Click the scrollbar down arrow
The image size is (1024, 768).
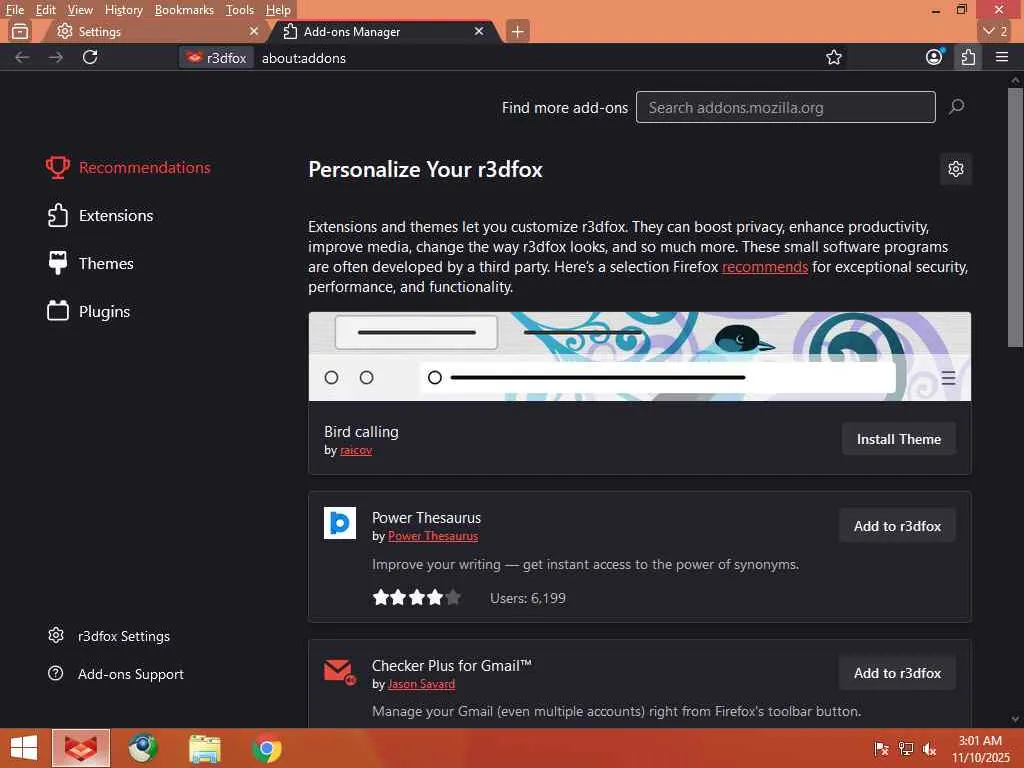pos(1016,719)
